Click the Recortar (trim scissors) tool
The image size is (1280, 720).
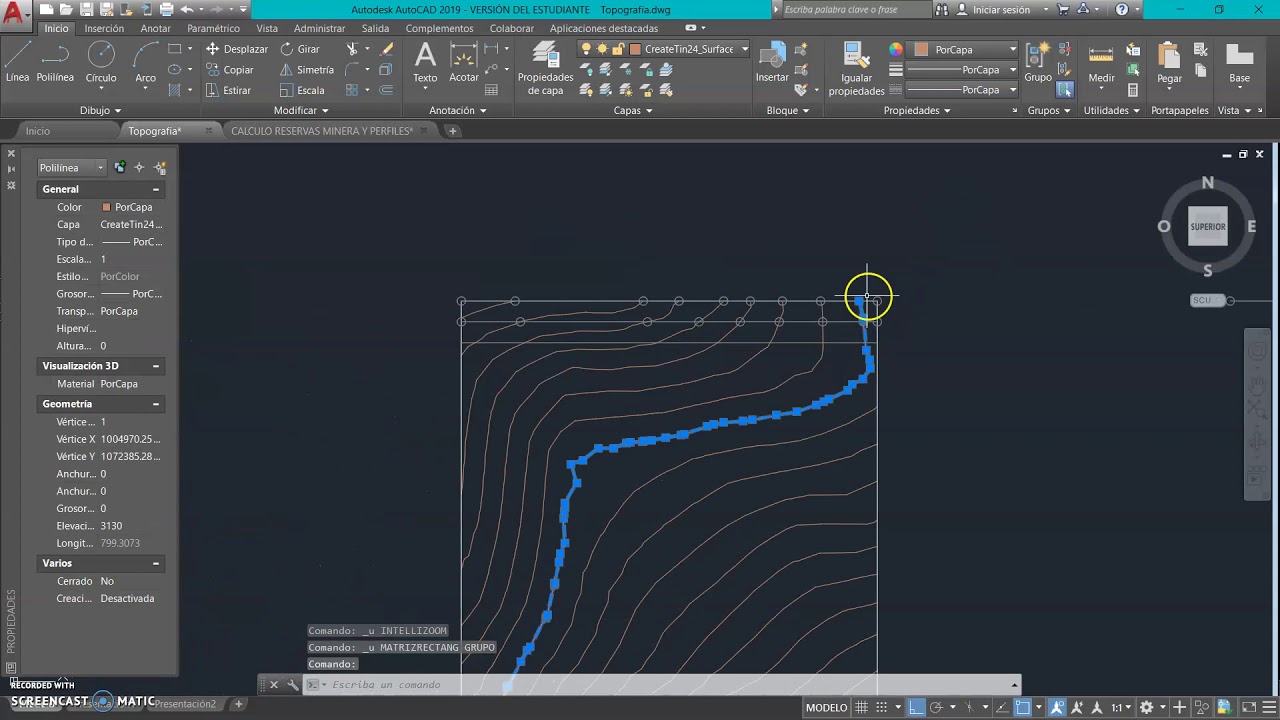coord(352,49)
